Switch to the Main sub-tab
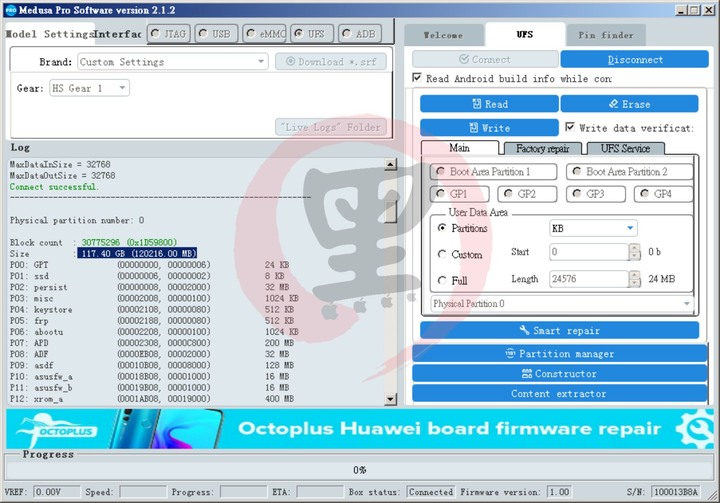Screen dimensions: 720x503 click(x=460, y=148)
